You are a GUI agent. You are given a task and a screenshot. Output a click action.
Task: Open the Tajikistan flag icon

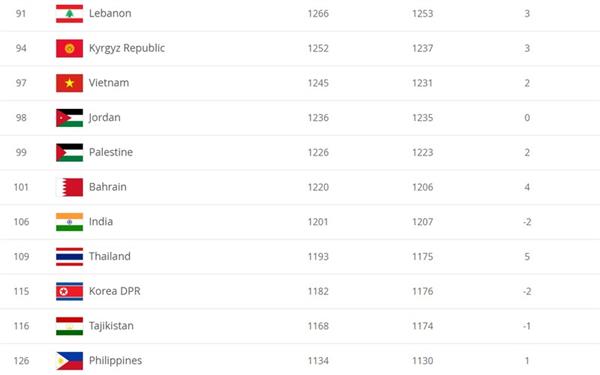[69, 326]
